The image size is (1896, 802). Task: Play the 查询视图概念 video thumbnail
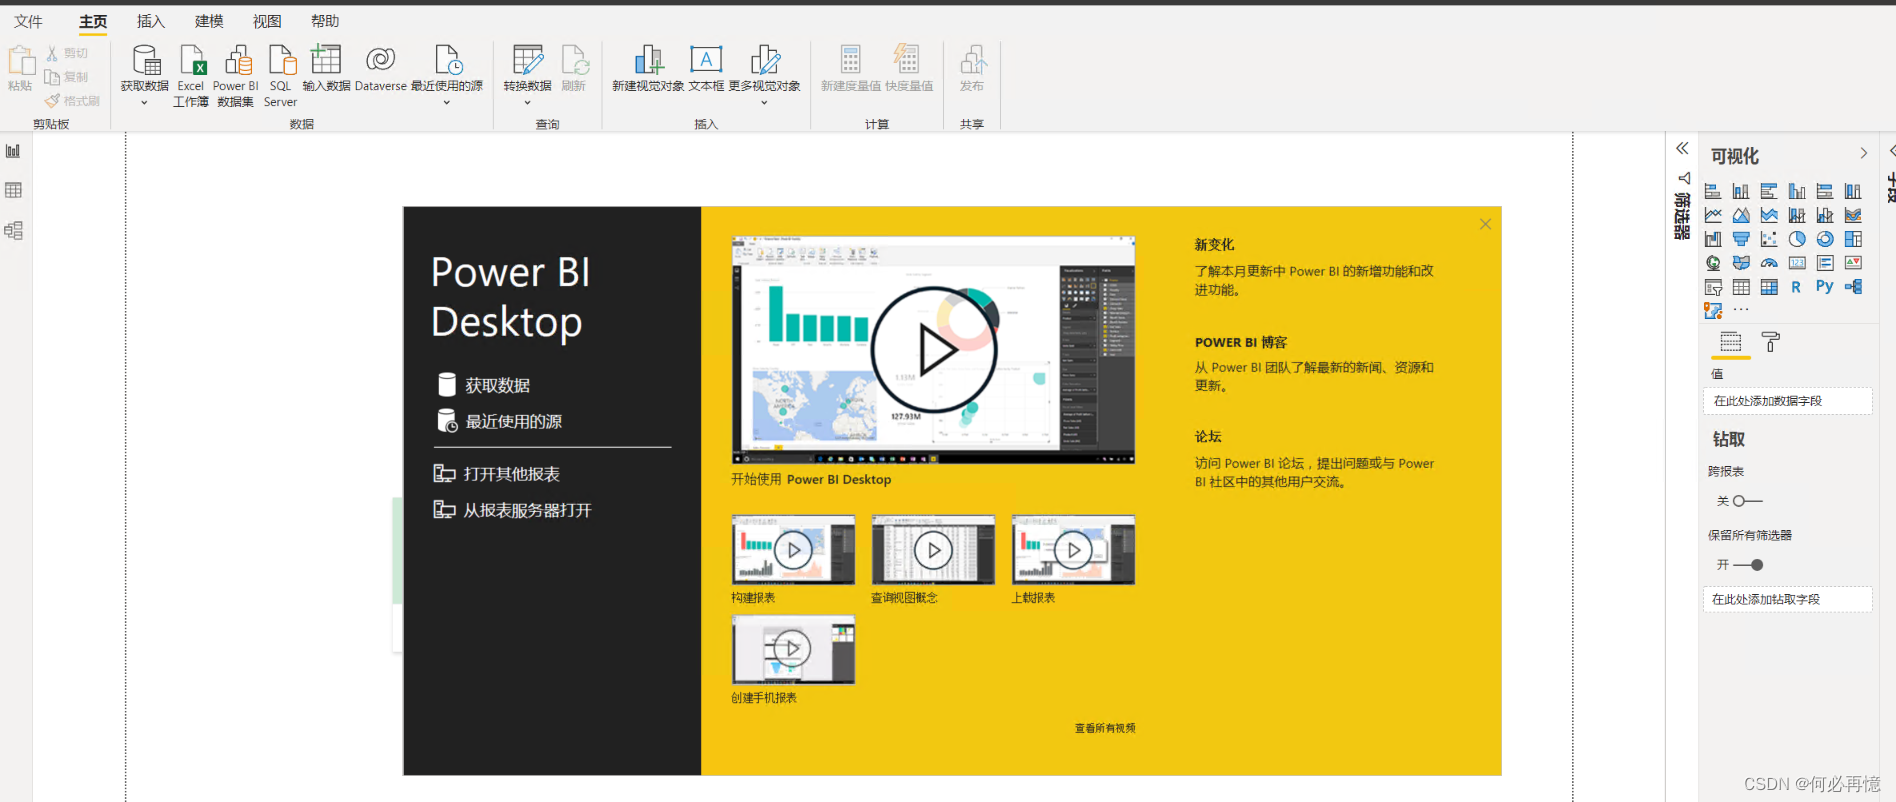(933, 550)
